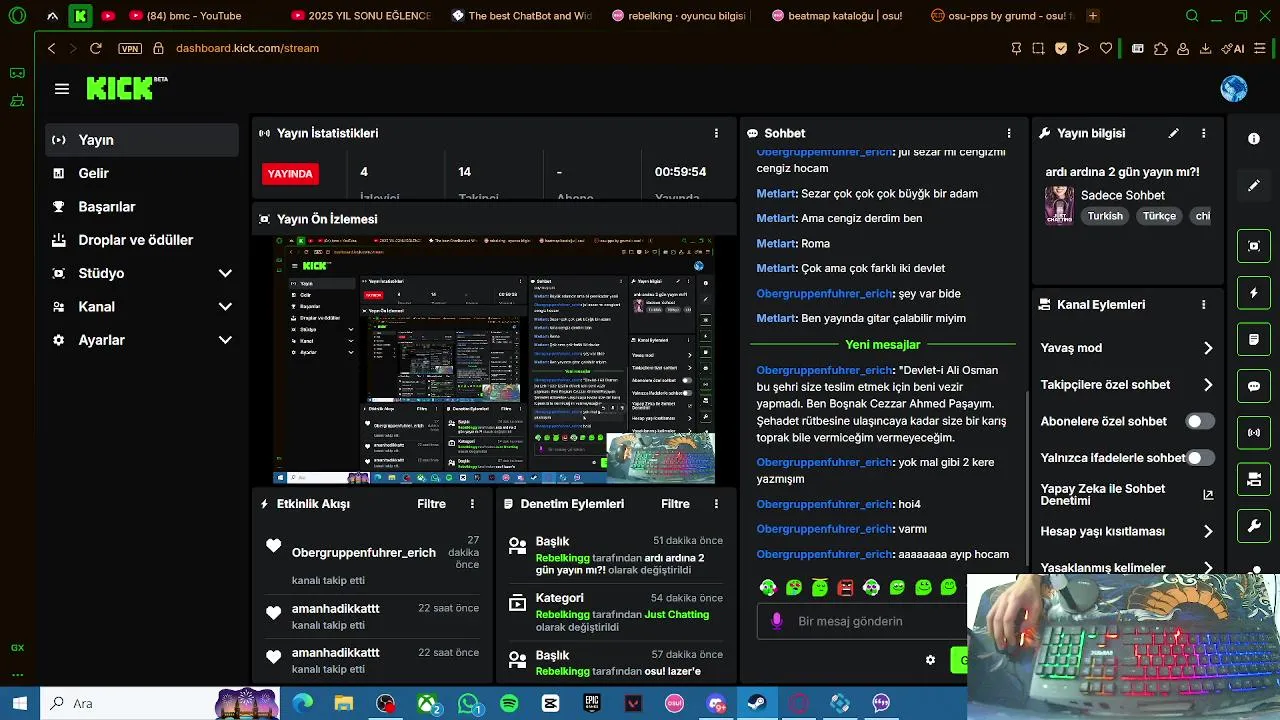Click the Turkish tag
Image resolution: width=1280 pixels, height=720 pixels.
(x=1105, y=216)
